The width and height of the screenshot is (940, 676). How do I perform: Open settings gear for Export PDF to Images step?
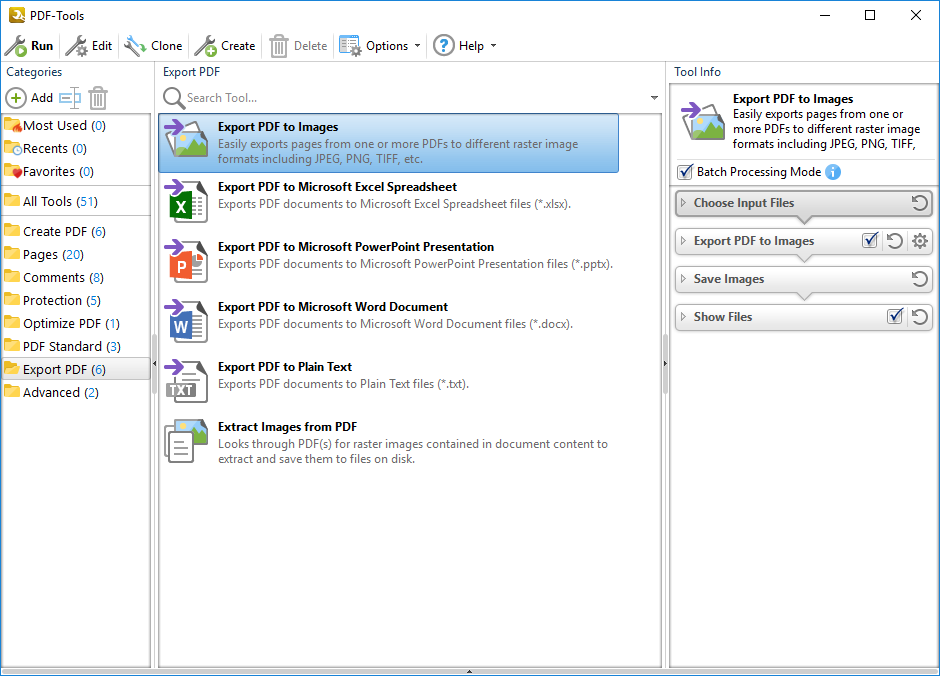tap(920, 241)
